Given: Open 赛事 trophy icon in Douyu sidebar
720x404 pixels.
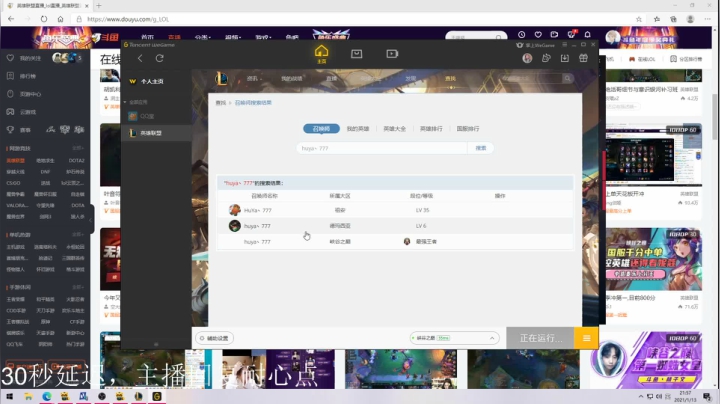Looking at the screenshot, I should click(x=10, y=130).
